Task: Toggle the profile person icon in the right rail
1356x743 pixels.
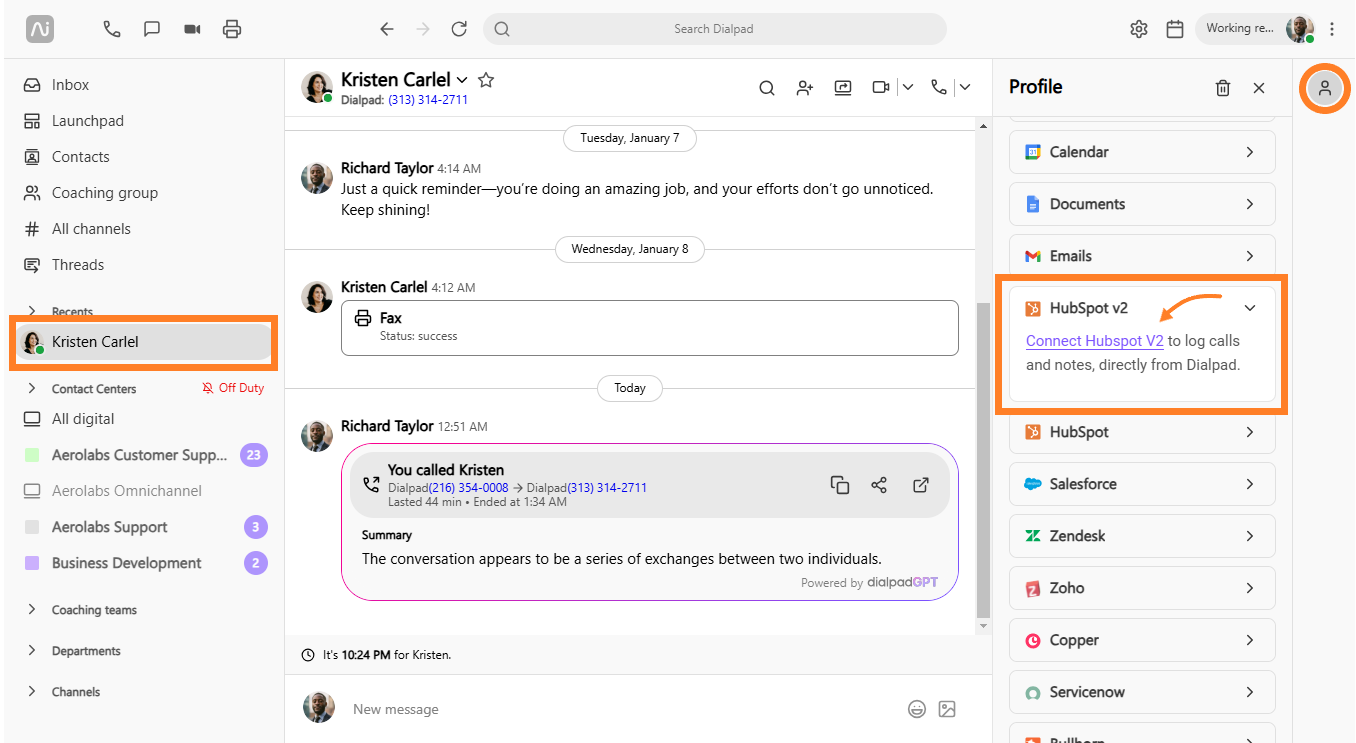Action: coord(1325,88)
